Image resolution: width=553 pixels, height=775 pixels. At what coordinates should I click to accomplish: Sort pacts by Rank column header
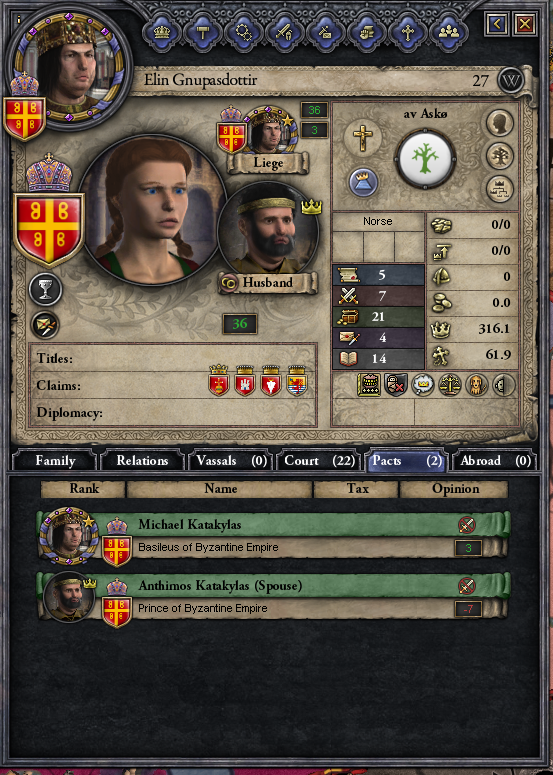[x=84, y=489]
